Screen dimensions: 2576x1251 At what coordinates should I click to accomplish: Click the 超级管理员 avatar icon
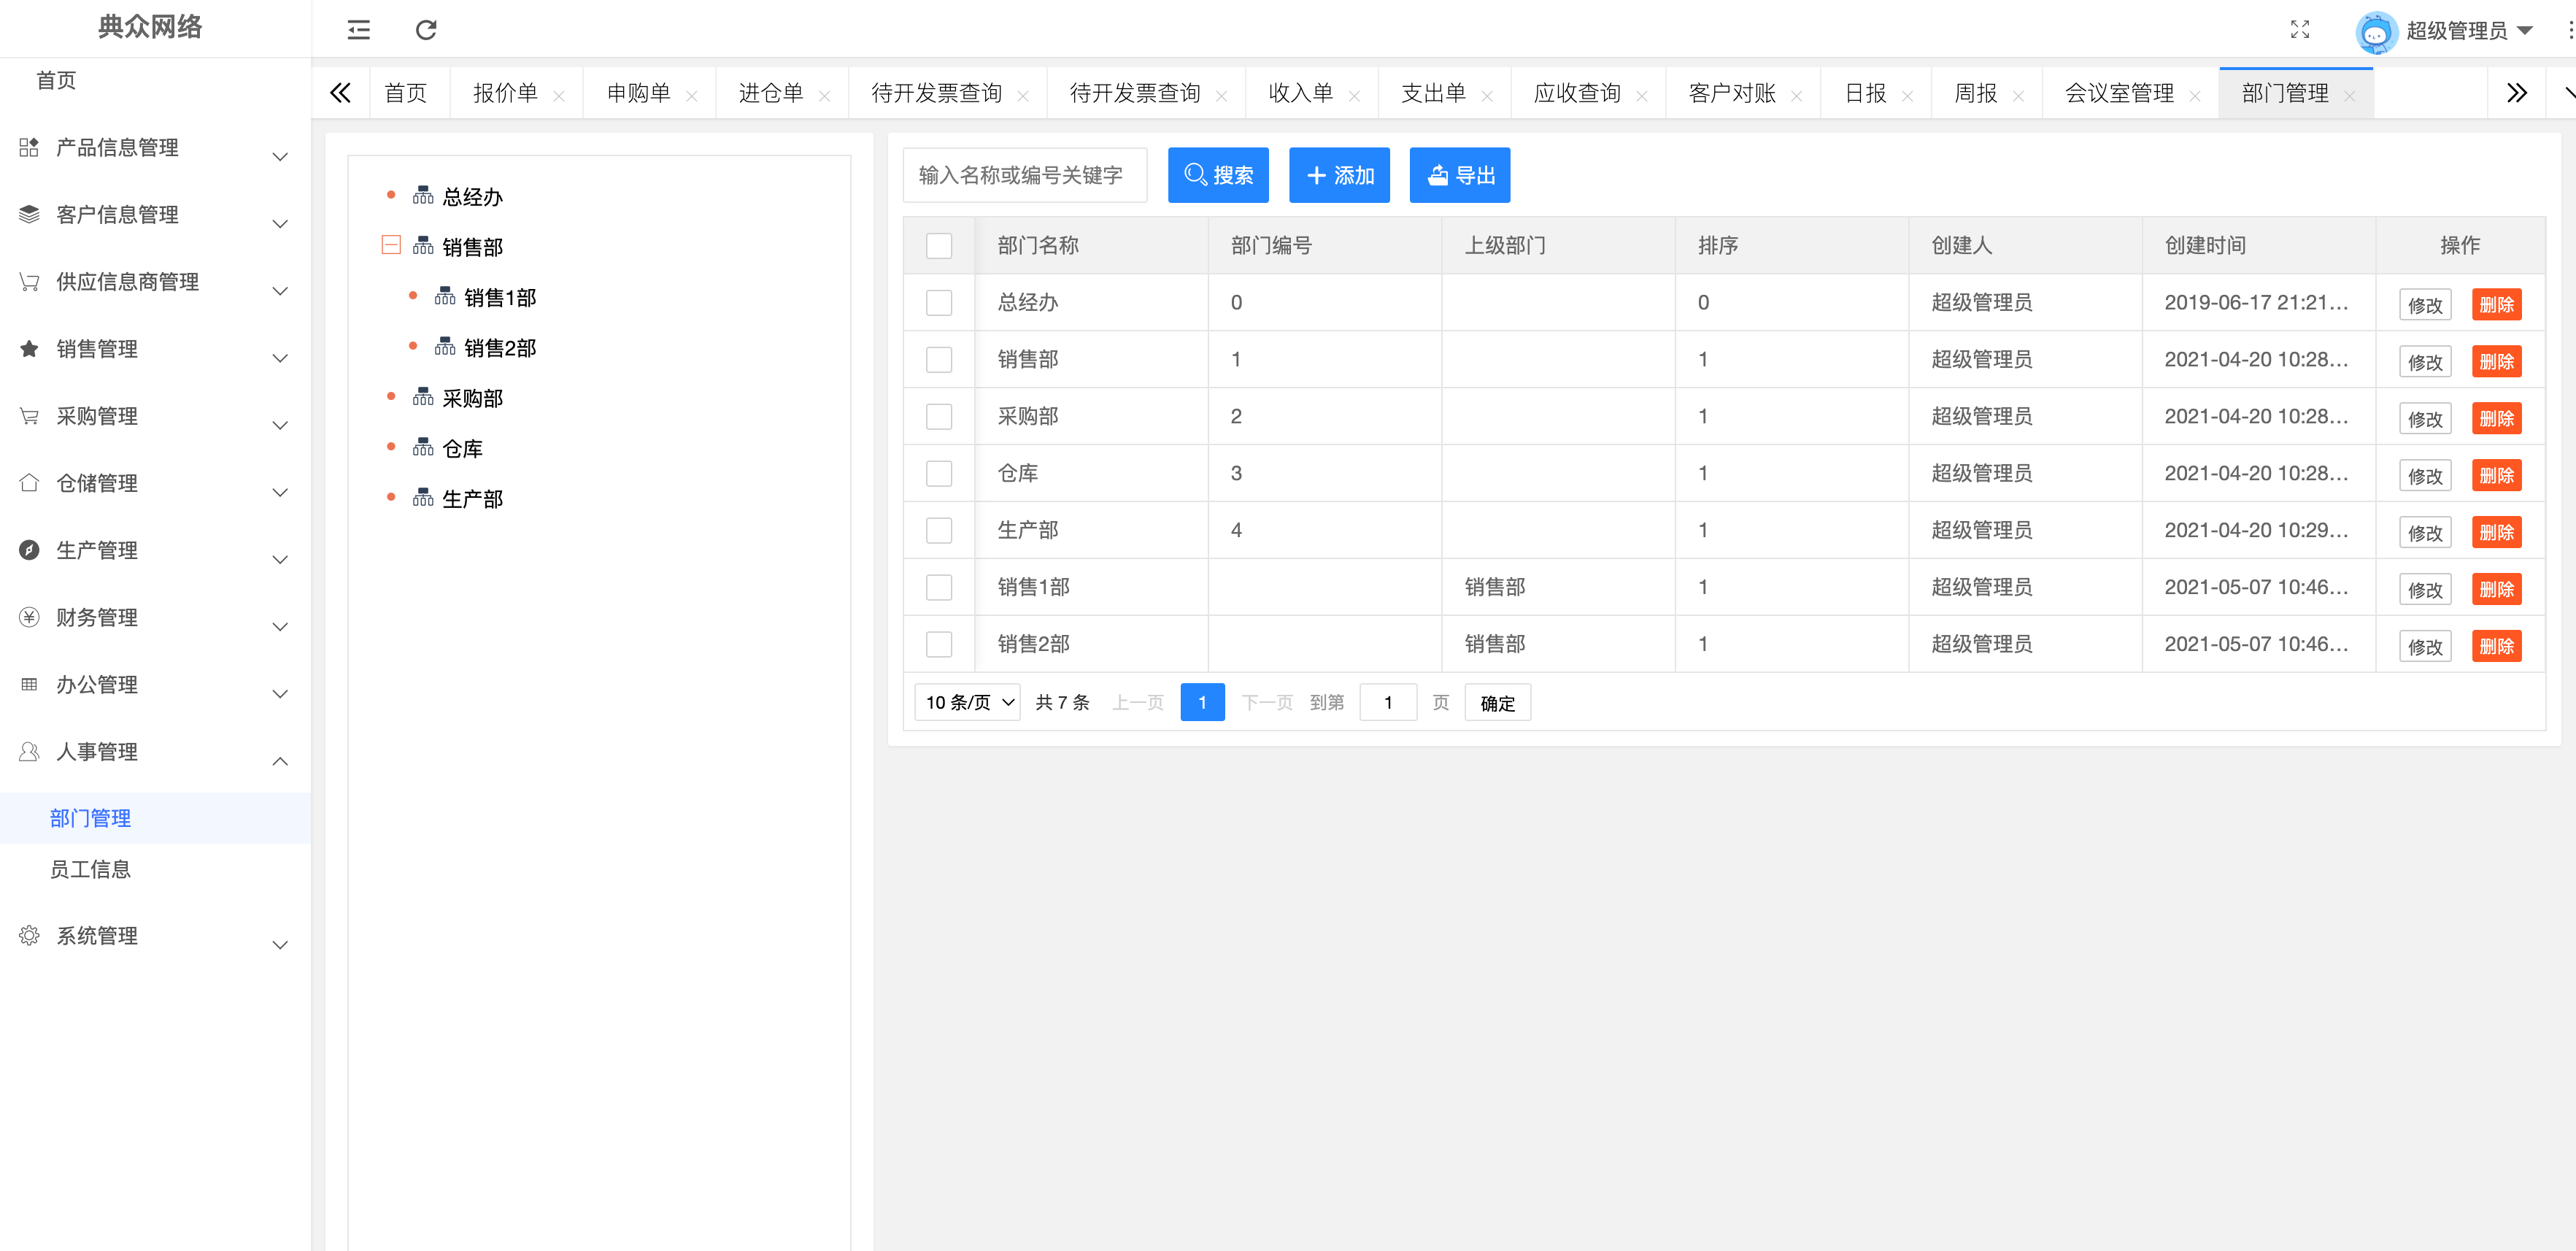2376,32
